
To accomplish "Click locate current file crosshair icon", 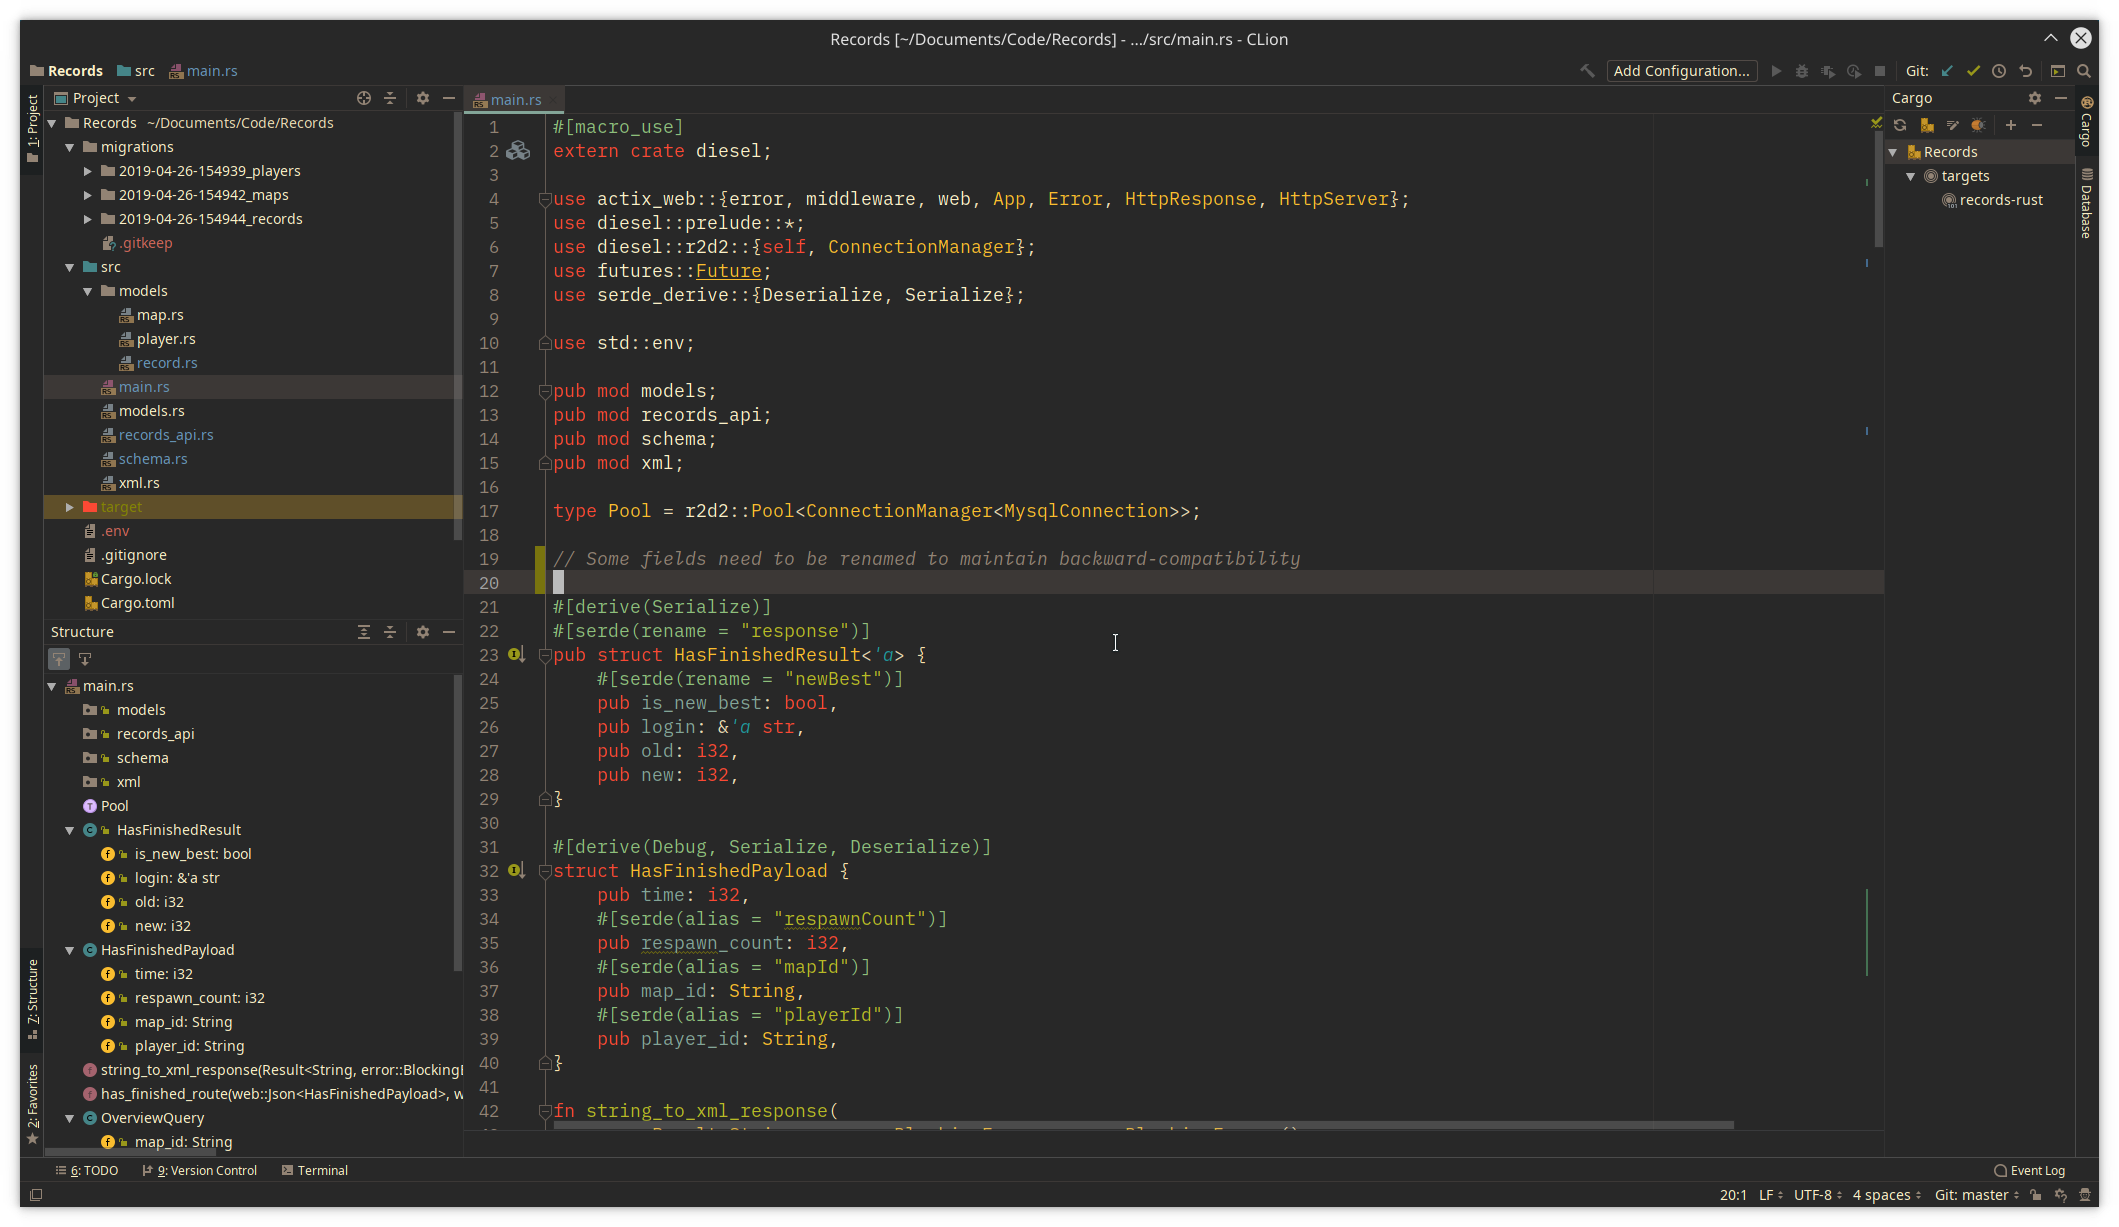I will tap(364, 98).
